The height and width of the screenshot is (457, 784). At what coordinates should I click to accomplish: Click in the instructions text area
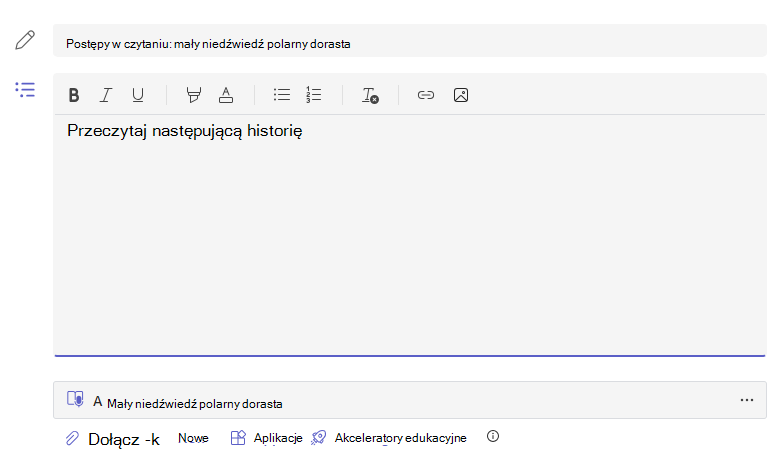tap(410, 235)
